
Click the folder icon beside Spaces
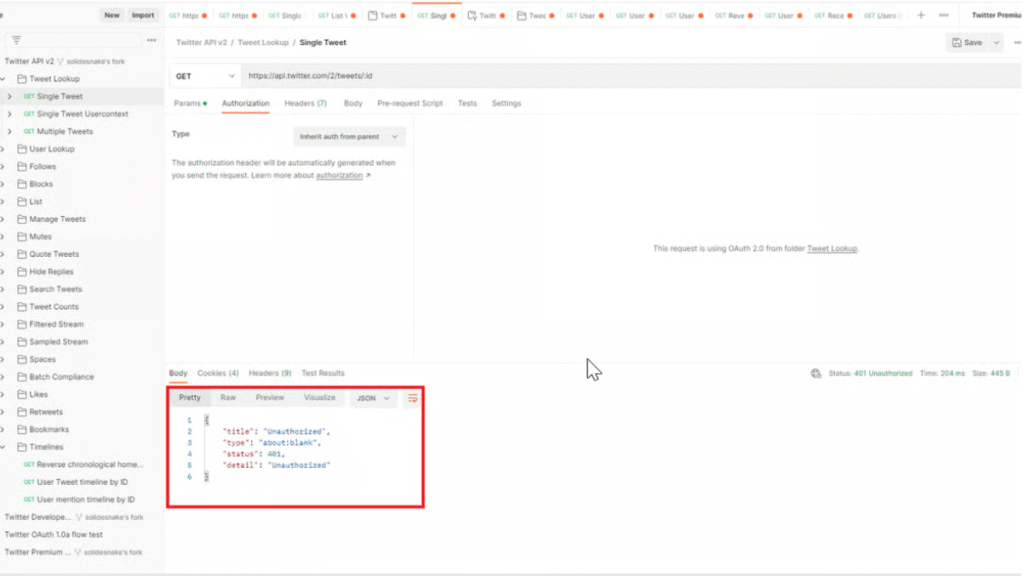22,359
